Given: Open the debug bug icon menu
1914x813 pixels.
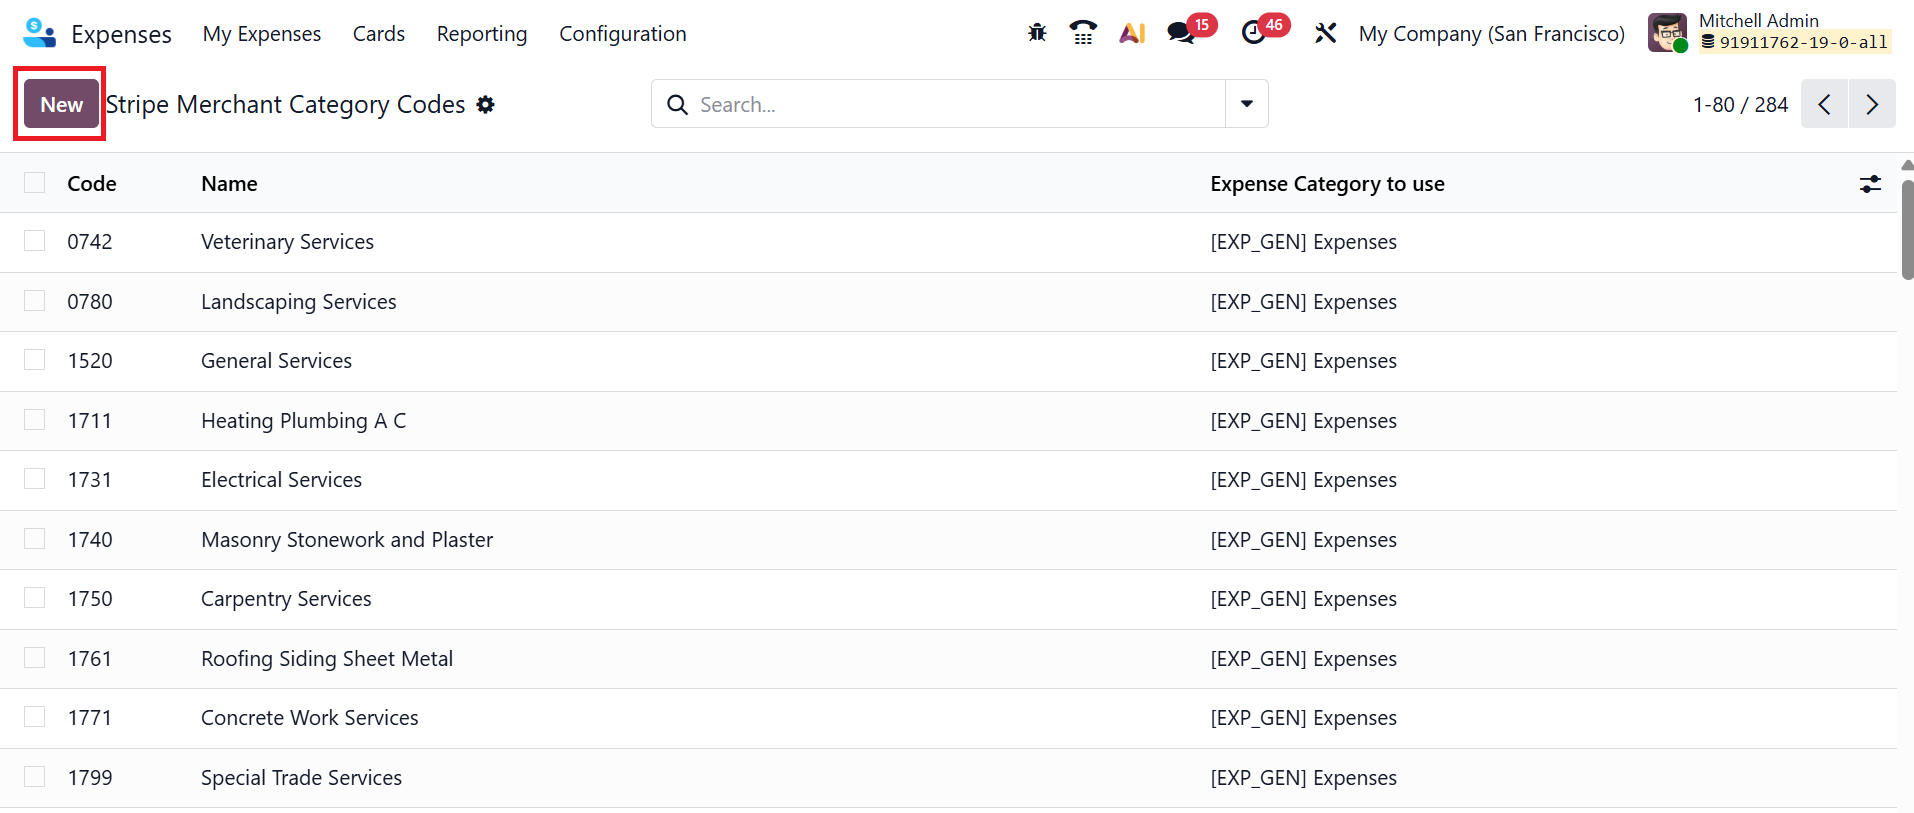Looking at the screenshot, I should [x=1037, y=33].
